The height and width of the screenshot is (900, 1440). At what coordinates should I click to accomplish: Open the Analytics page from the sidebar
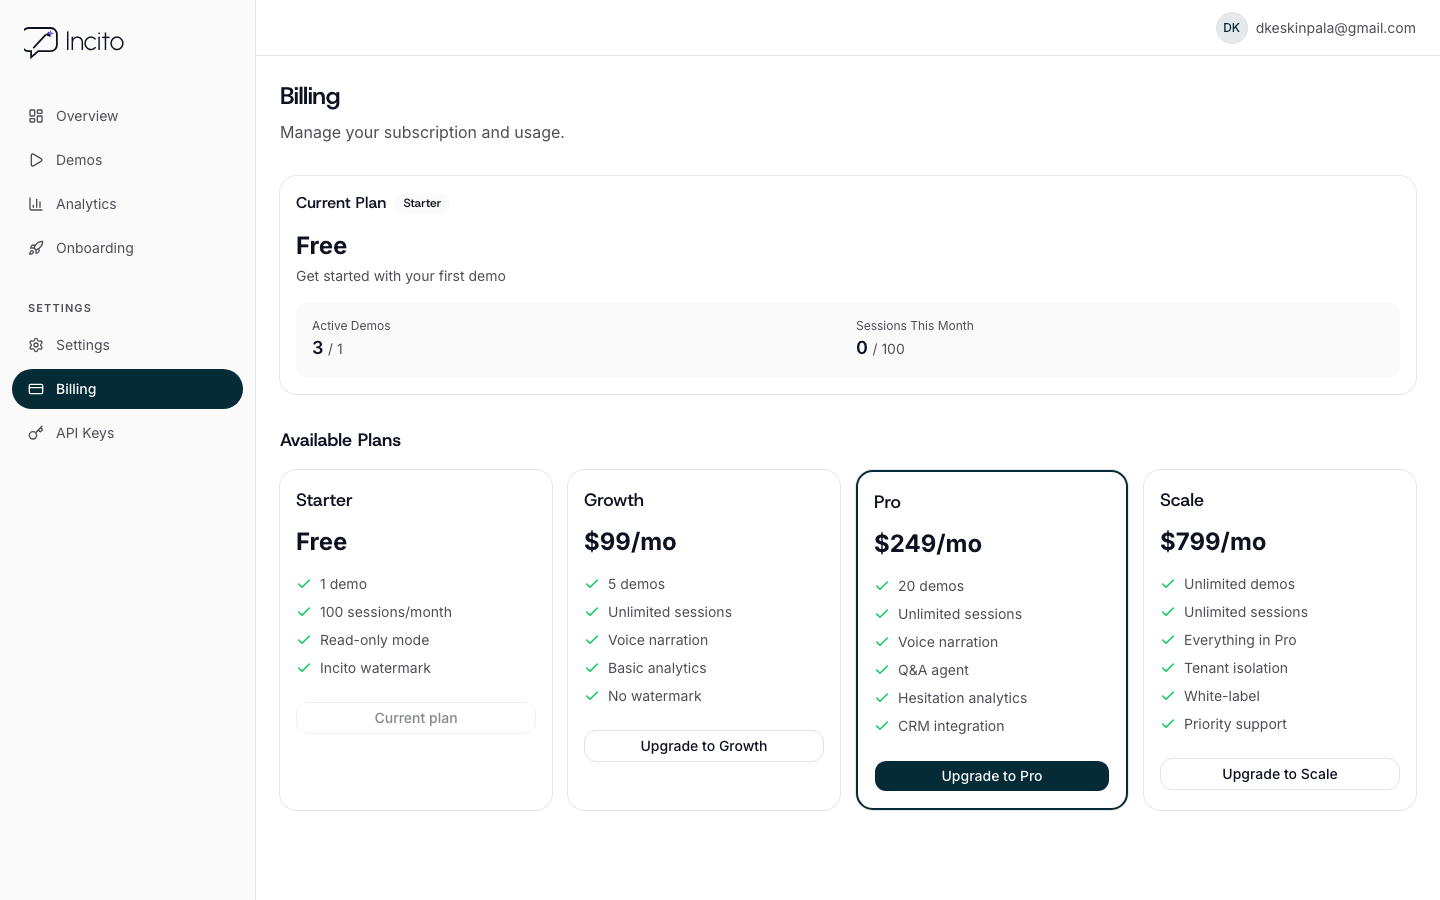coord(86,204)
